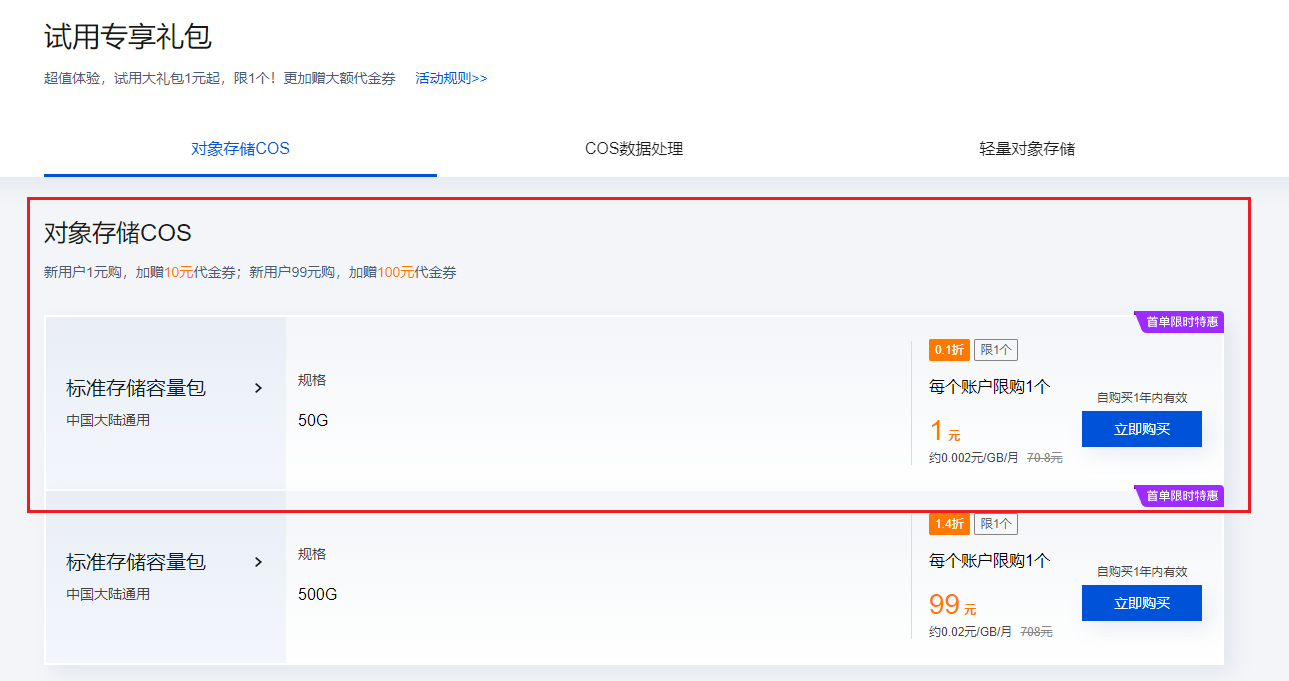Click the 约0.02元/GB/月 unit price
This screenshot has height=681, width=1289.
point(970,632)
